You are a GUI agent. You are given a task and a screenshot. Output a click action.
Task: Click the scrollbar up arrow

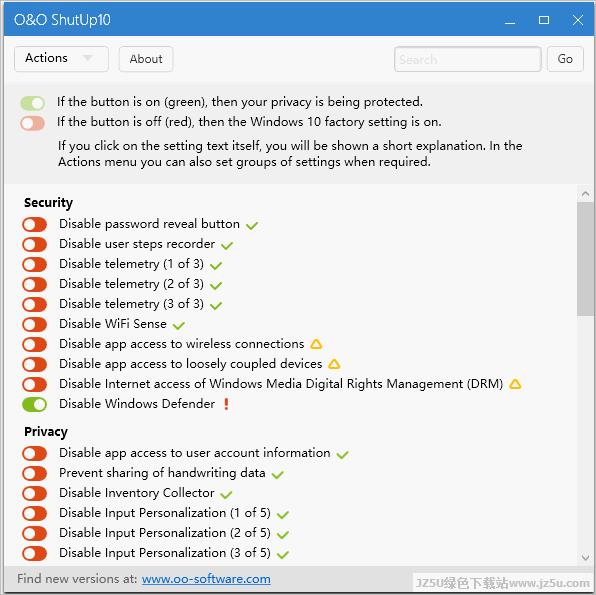pyautogui.click(x=585, y=194)
